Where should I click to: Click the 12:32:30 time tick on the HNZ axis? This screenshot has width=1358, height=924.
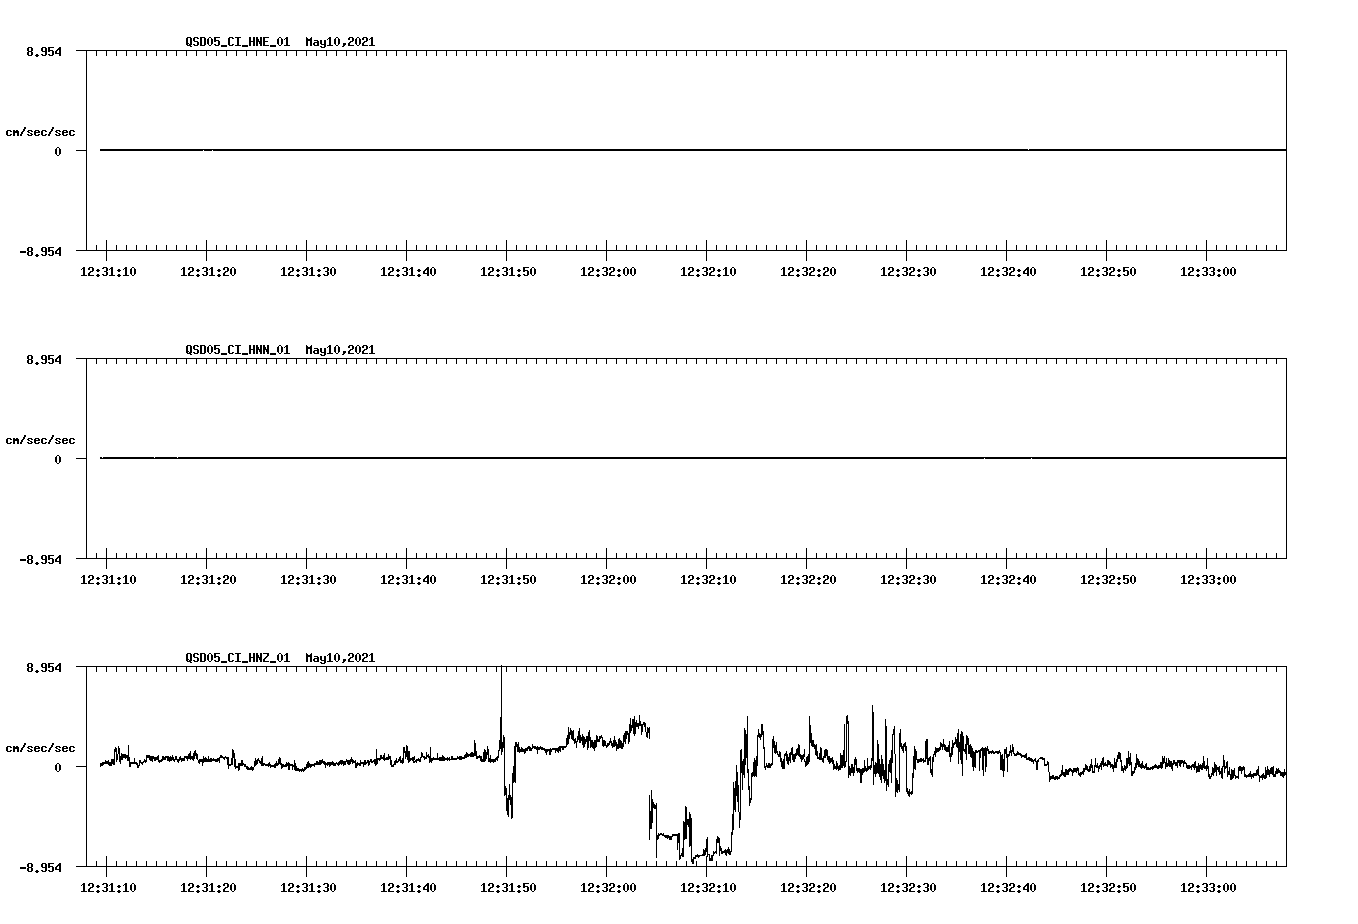pyautogui.click(x=907, y=887)
